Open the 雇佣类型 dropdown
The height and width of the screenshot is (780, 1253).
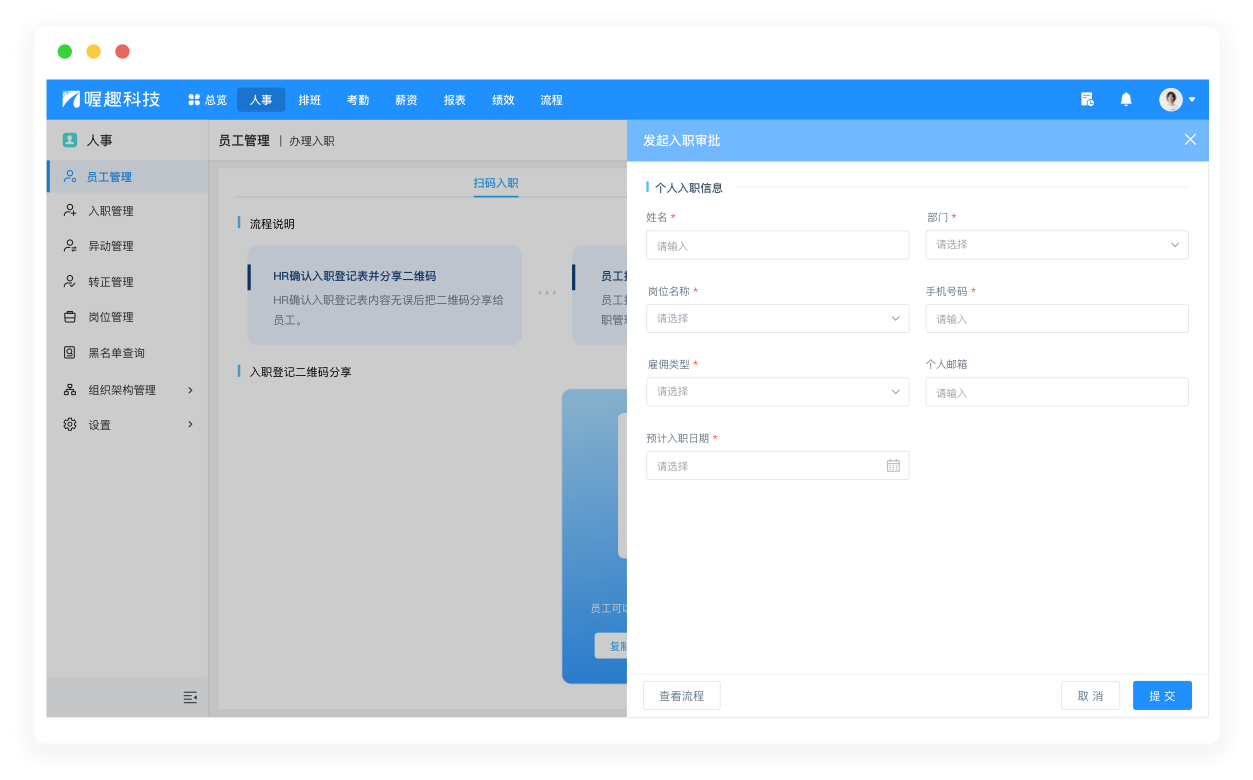tap(778, 392)
